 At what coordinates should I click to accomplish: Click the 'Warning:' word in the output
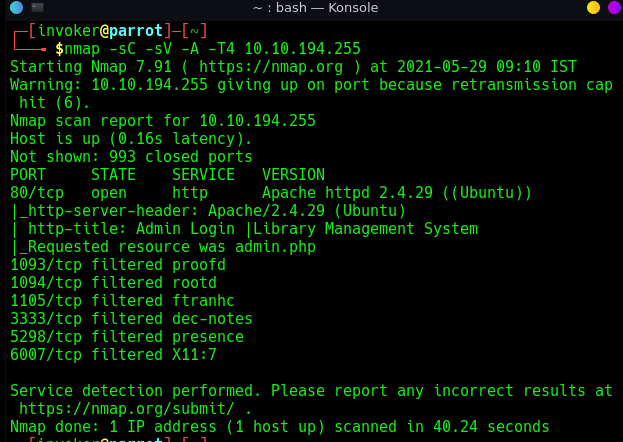(46, 85)
